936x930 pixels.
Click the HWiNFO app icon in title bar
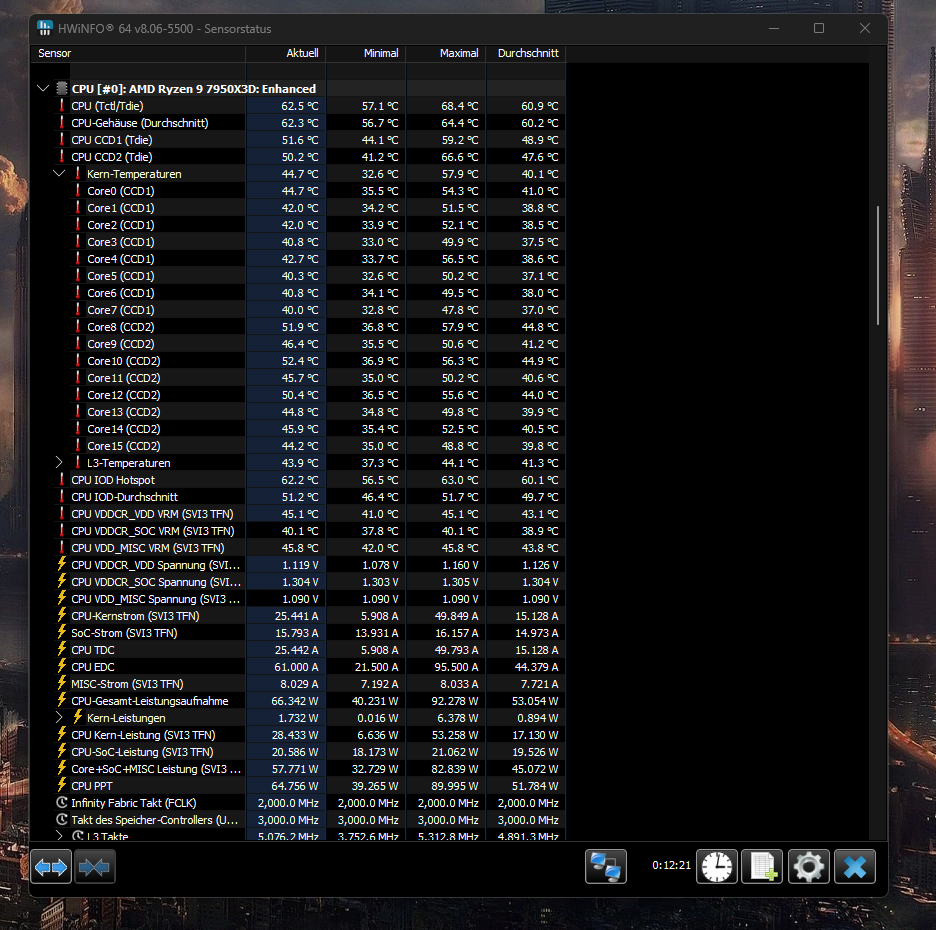click(x=45, y=28)
